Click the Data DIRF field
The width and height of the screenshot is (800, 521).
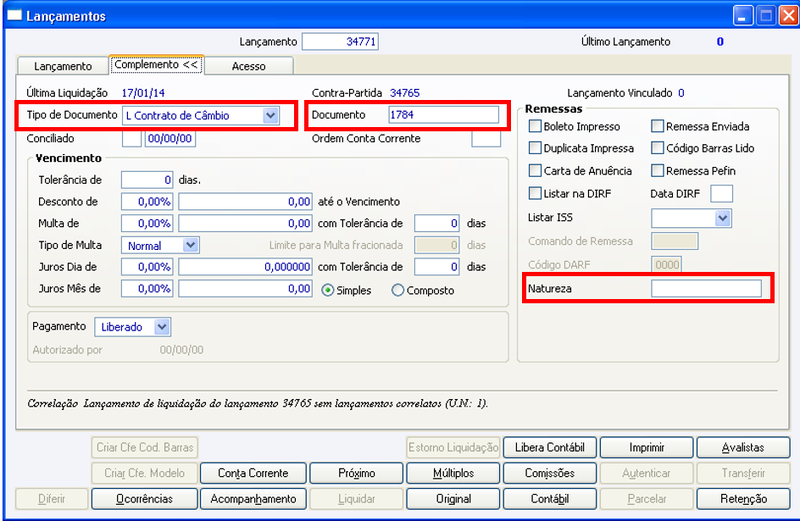pyautogui.click(x=721, y=193)
